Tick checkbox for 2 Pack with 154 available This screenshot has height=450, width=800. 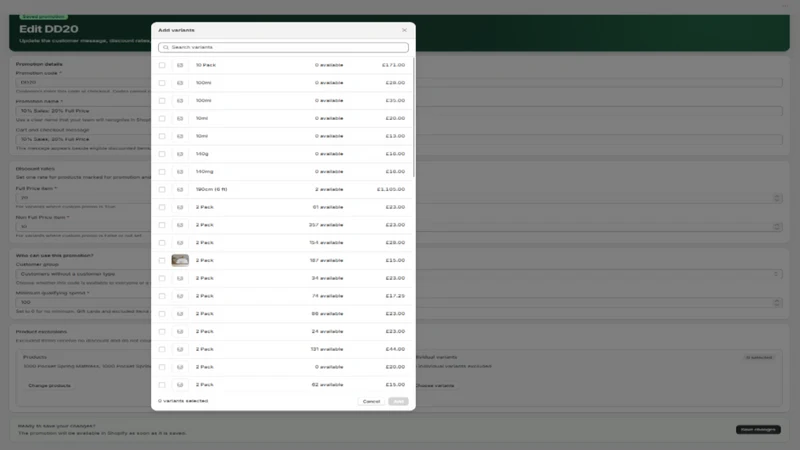click(162, 243)
